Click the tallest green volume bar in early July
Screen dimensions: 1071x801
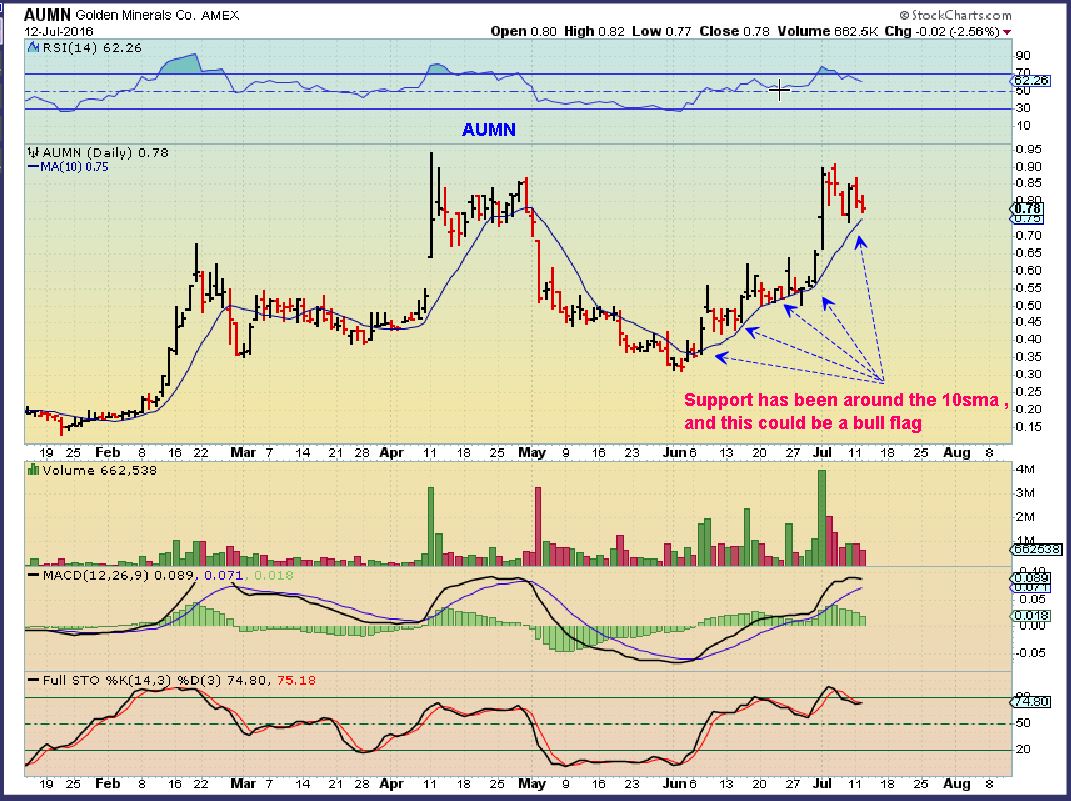tap(822, 518)
